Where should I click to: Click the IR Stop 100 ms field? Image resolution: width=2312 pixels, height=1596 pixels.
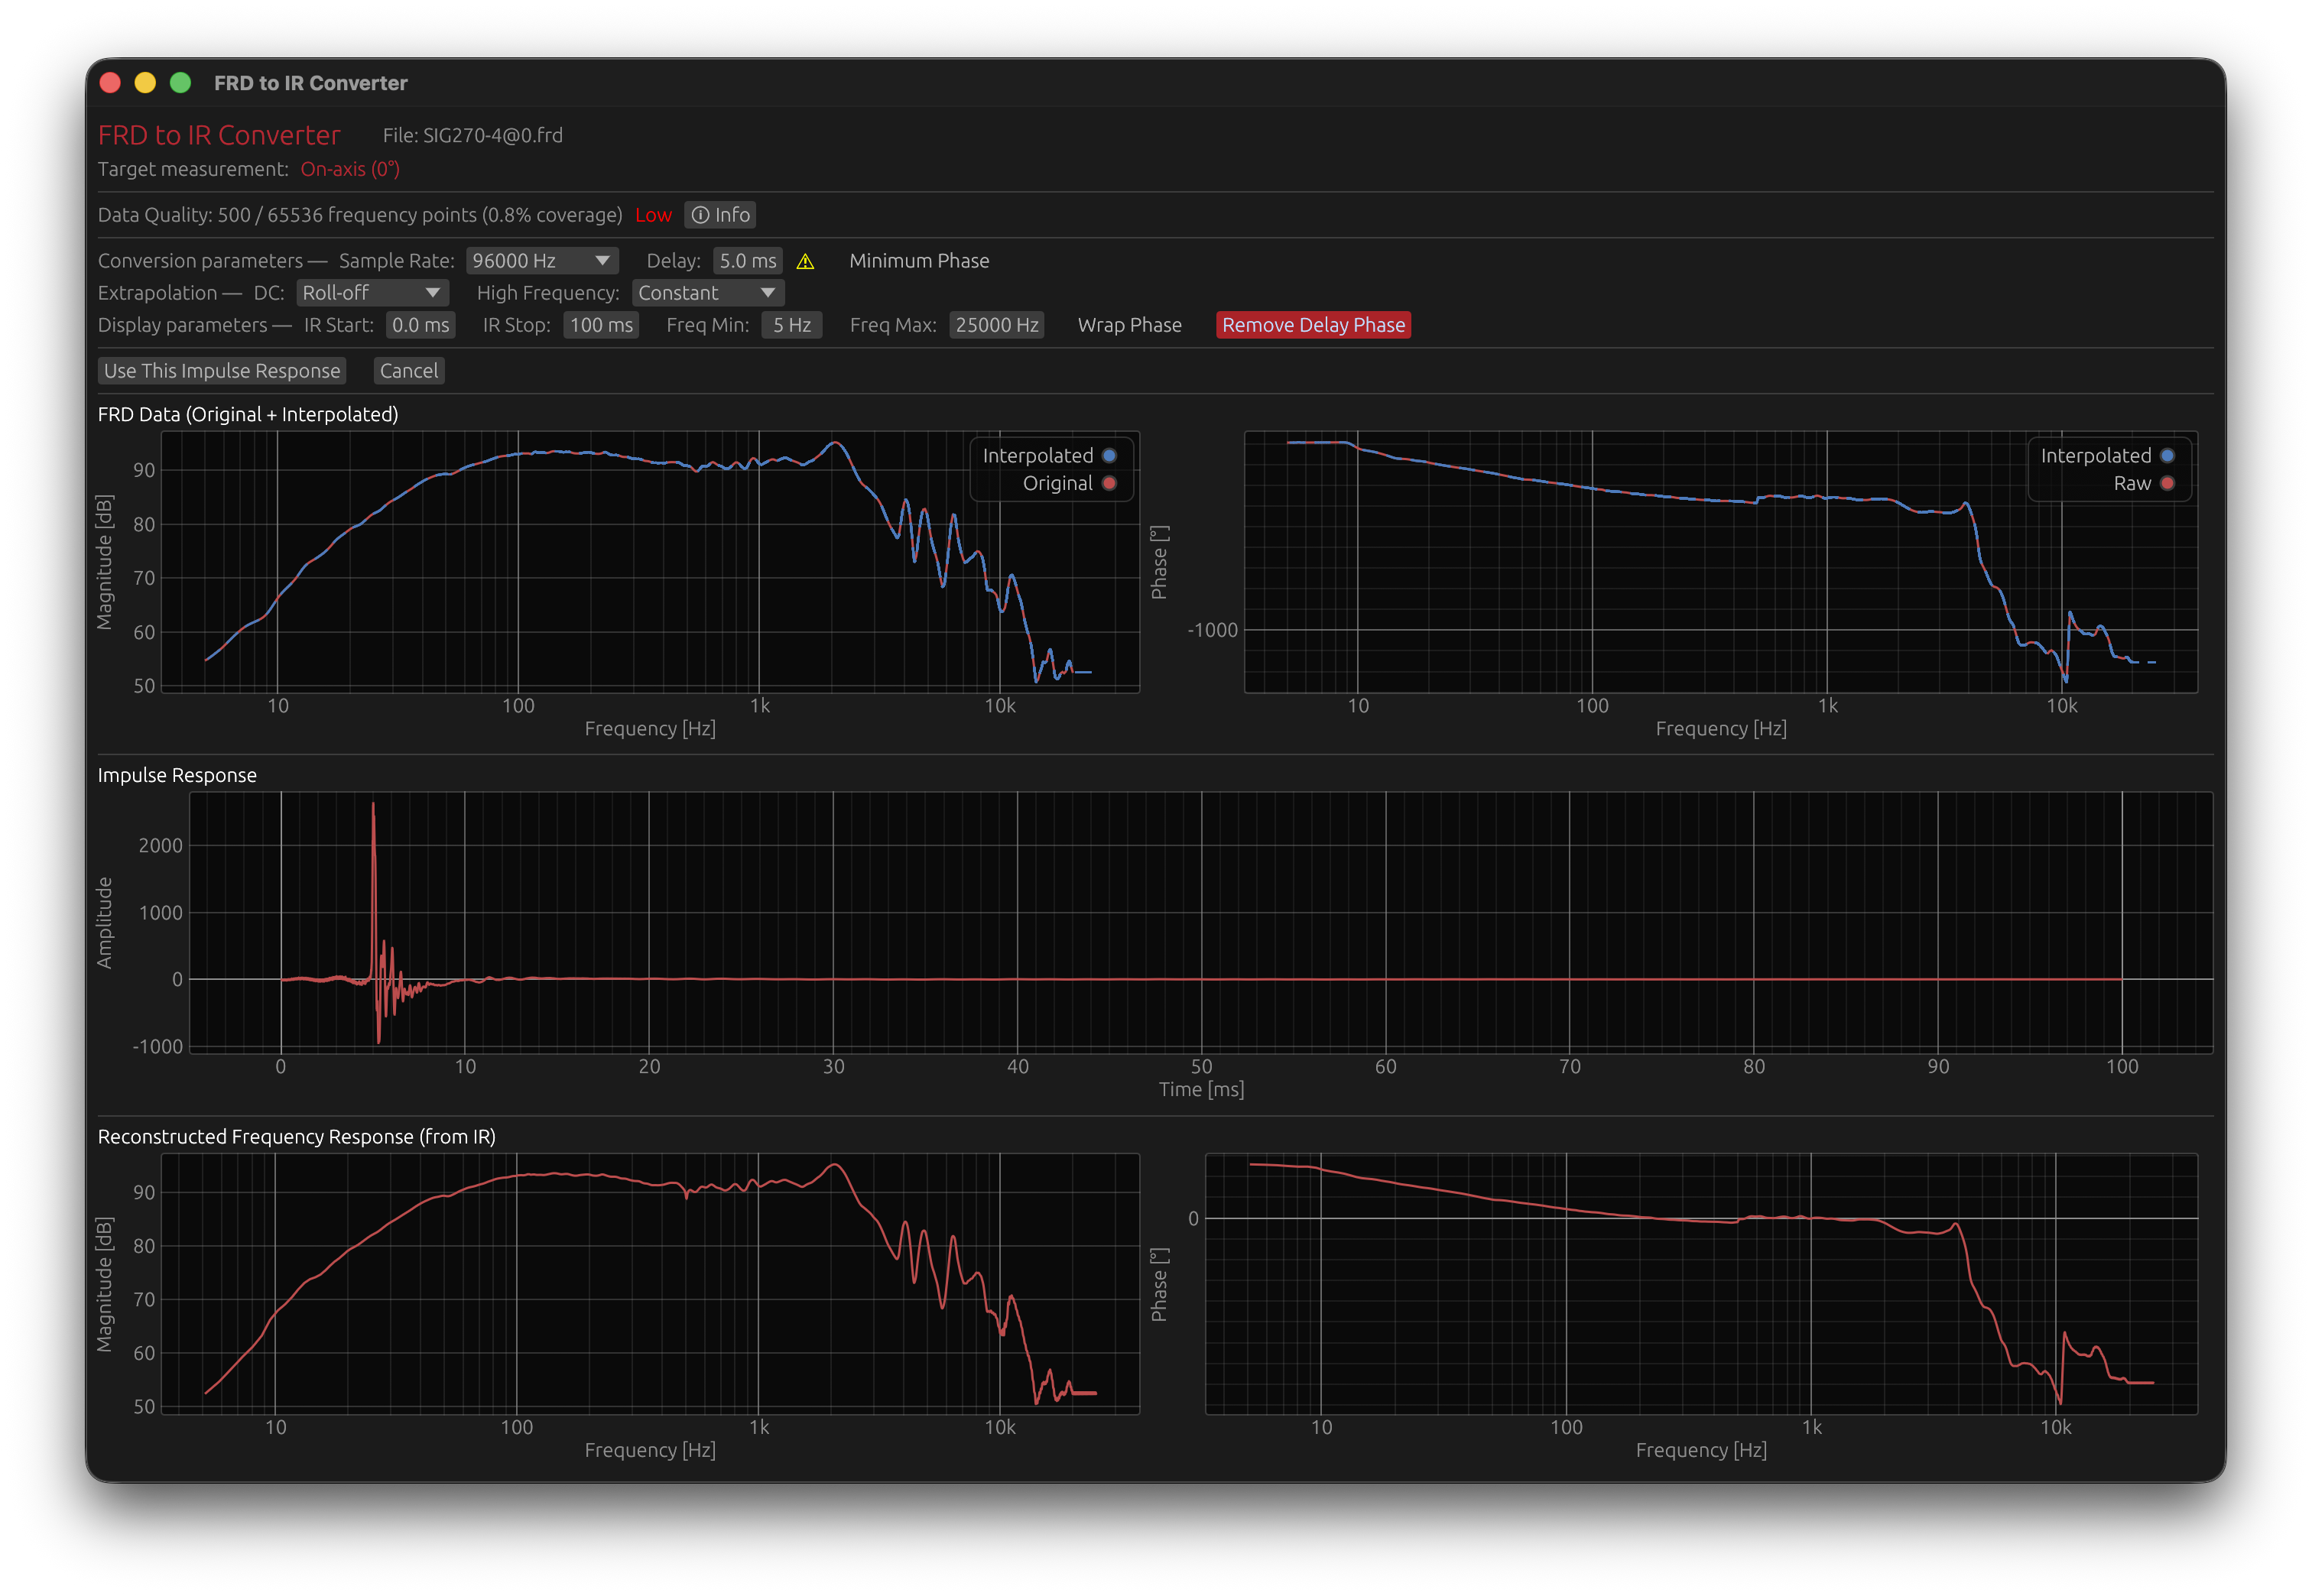coord(600,325)
